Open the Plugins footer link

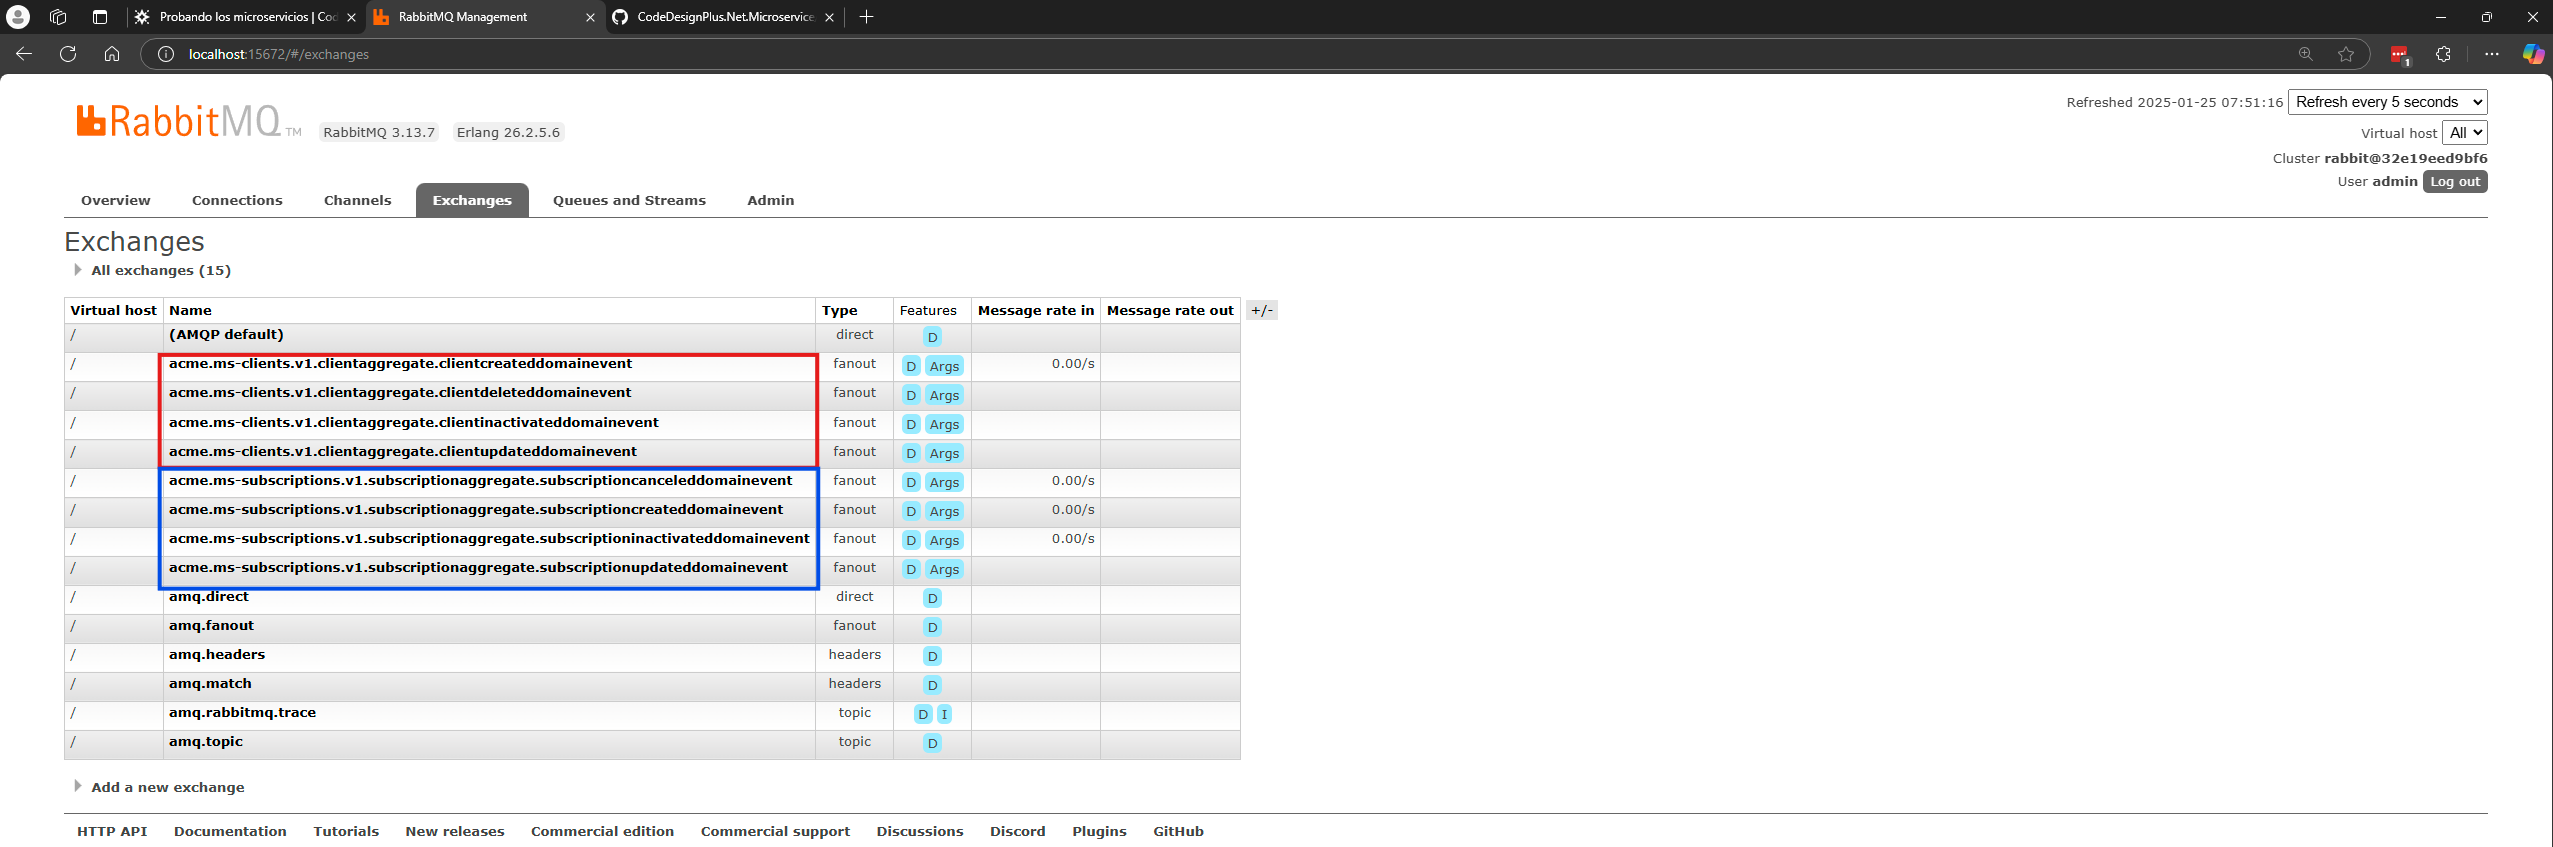1099,831
